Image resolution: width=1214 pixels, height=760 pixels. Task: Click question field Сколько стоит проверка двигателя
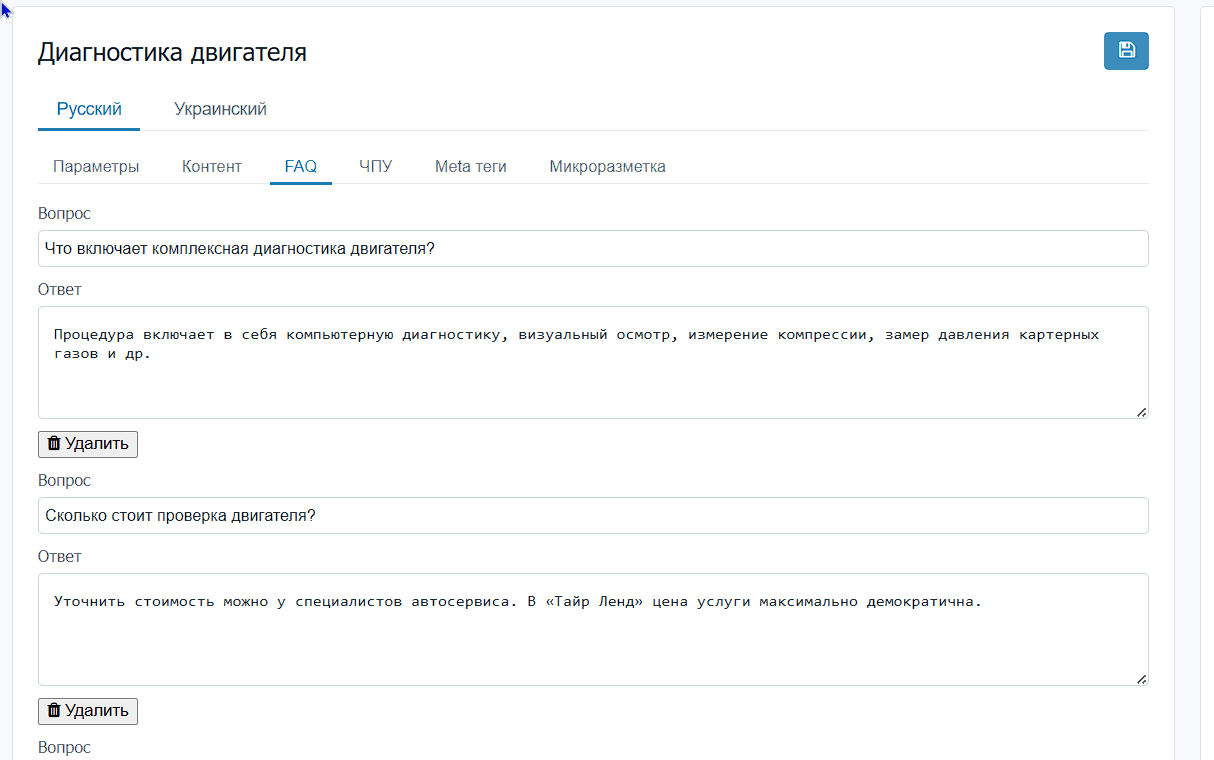[593, 516]
